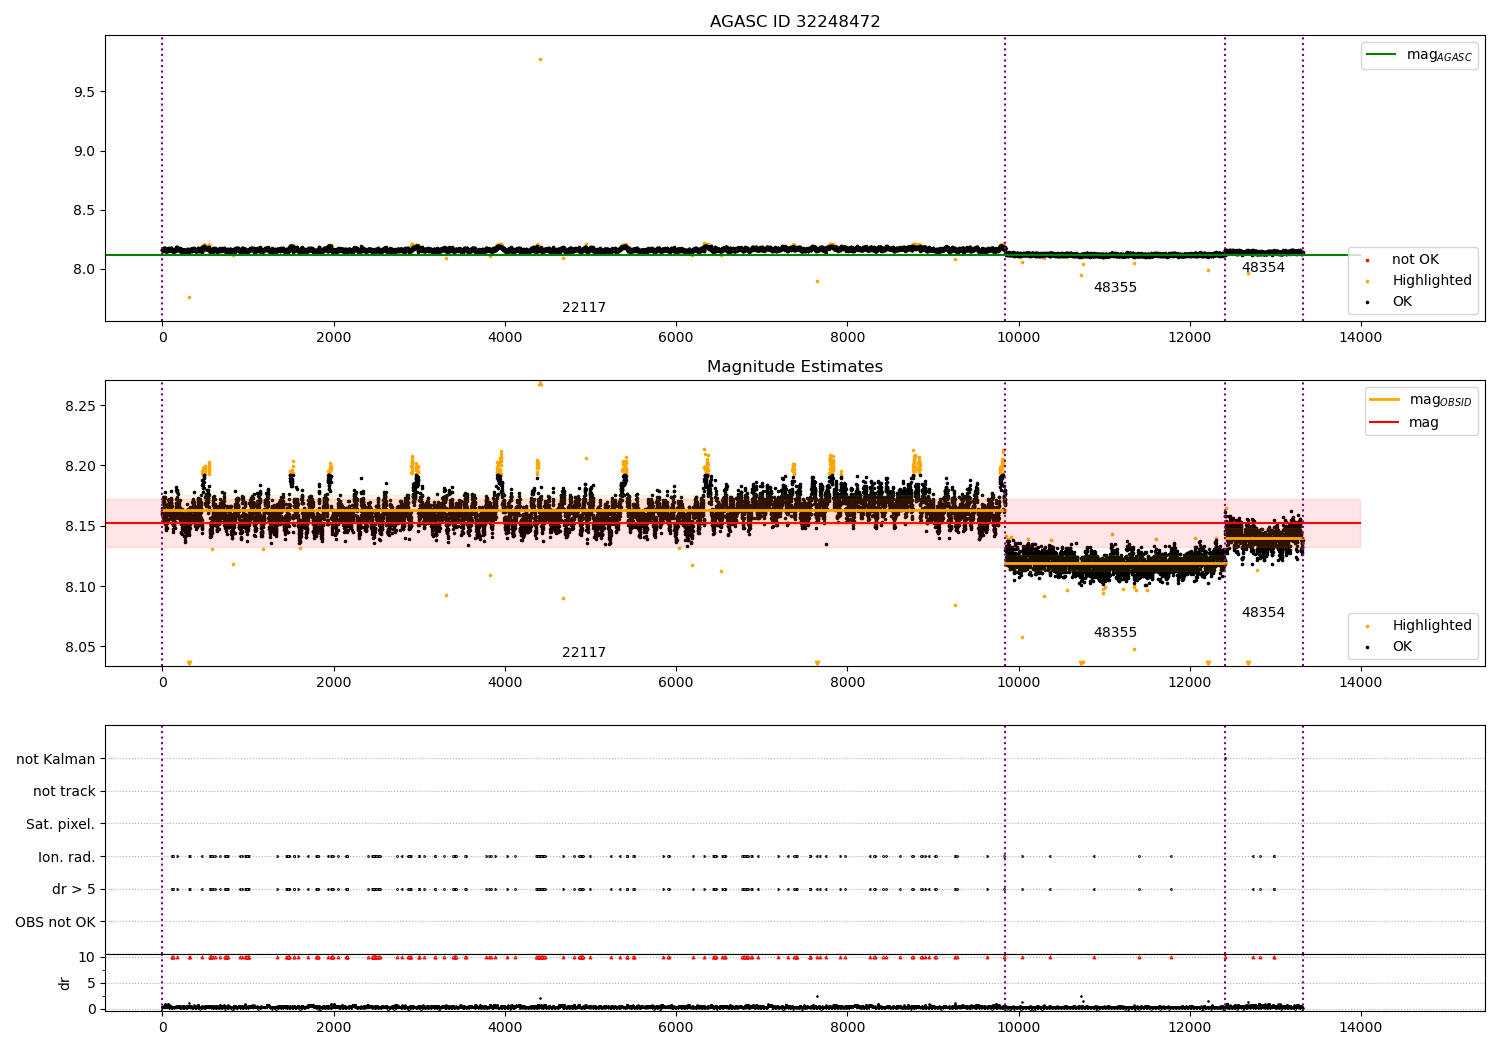The width and height of the screenshot is (1500, 1050).
Task: Click the 12000 x-tick under the bottom plot
Action: 1190,1028
